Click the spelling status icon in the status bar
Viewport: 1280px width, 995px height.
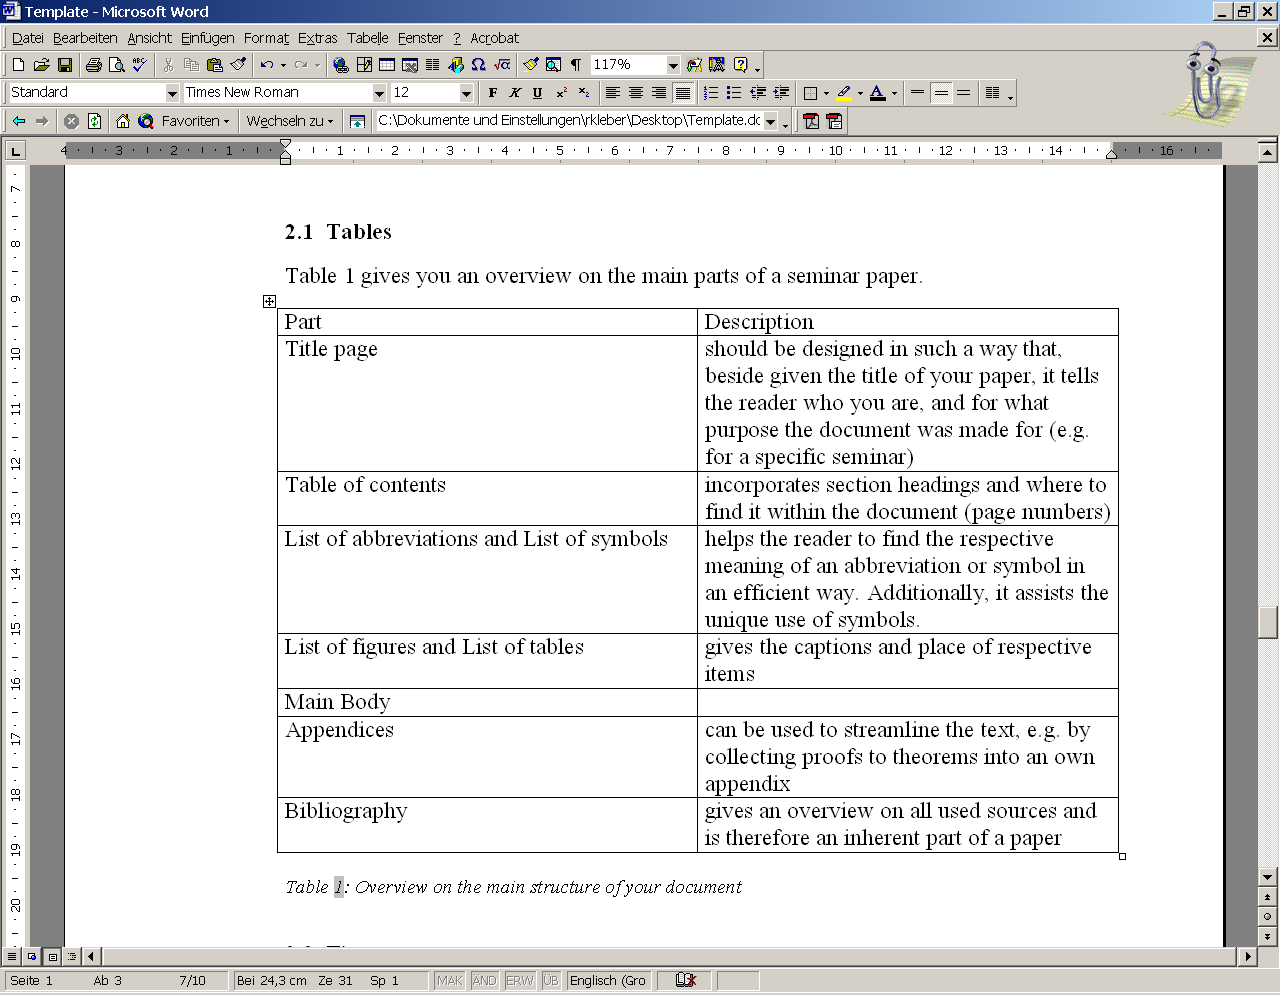pos(686,980)
